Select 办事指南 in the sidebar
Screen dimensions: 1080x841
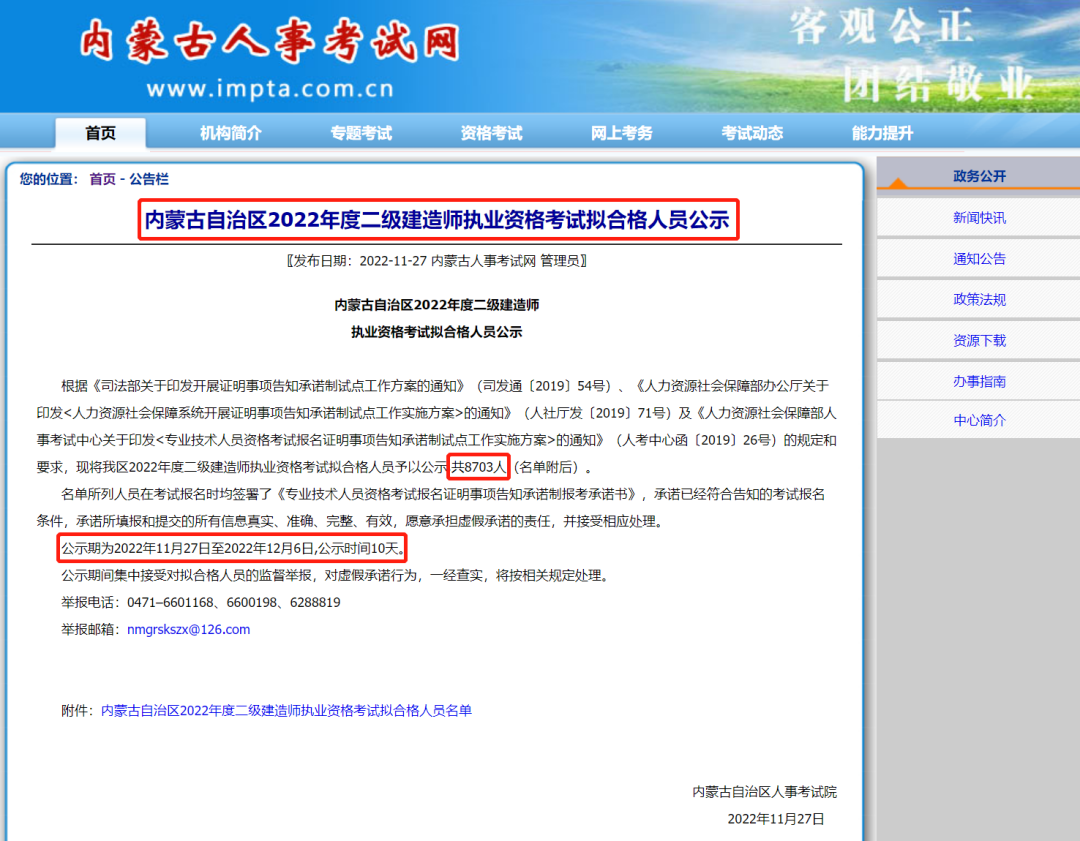click(x=979, y=381)
